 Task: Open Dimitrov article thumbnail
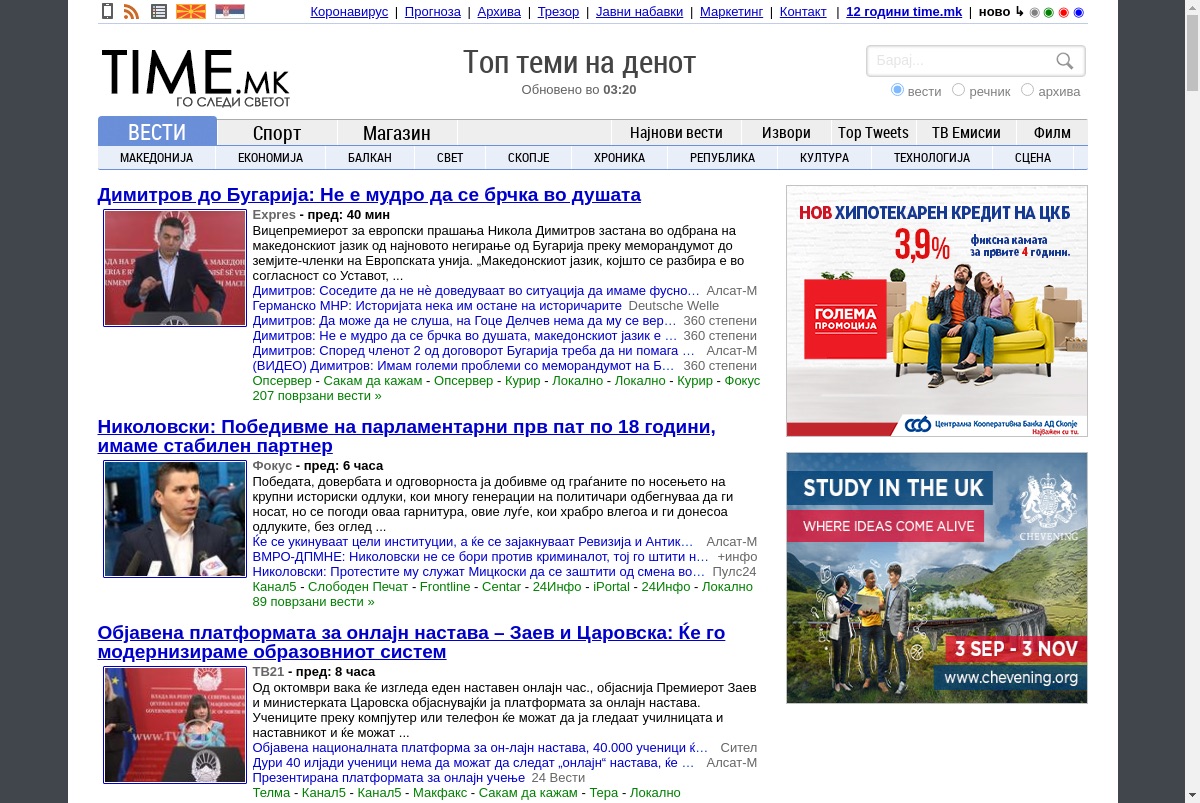(175, 267)
